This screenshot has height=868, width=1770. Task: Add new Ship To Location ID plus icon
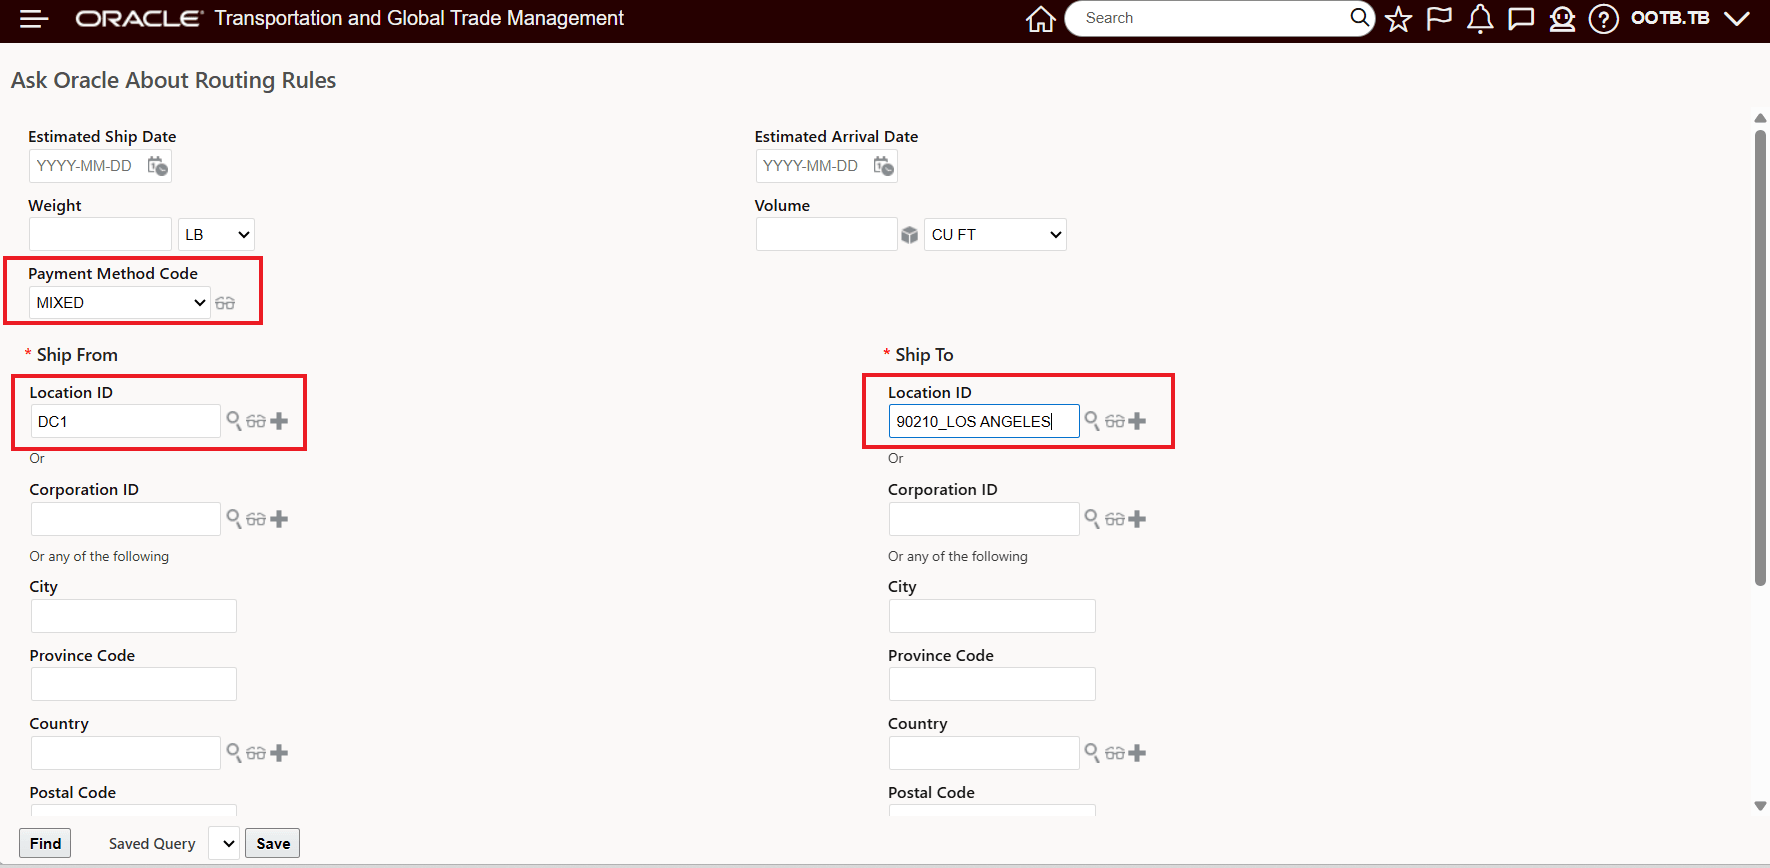[x=1137, y=421]
